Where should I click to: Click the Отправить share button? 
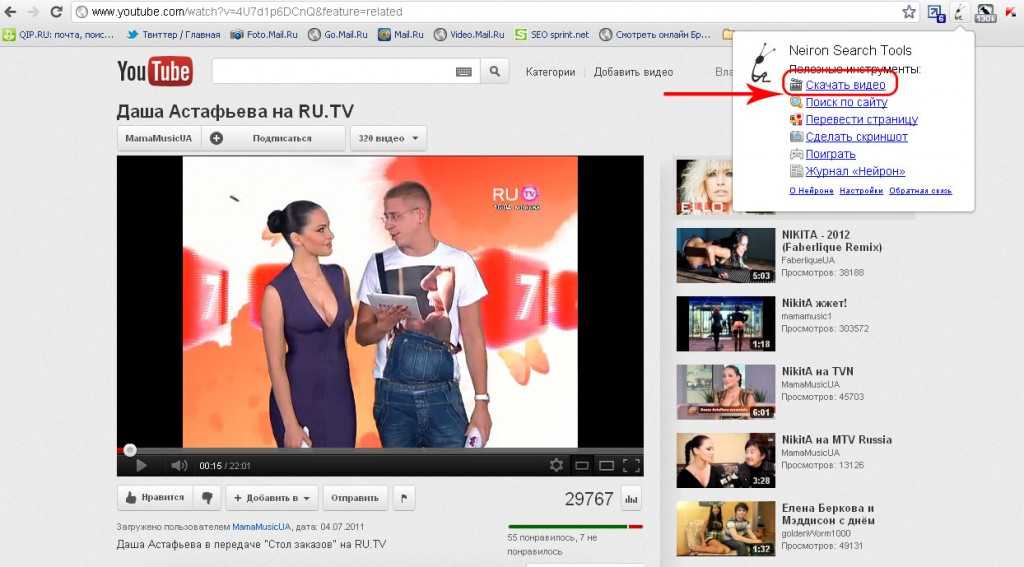pos(355,498)
